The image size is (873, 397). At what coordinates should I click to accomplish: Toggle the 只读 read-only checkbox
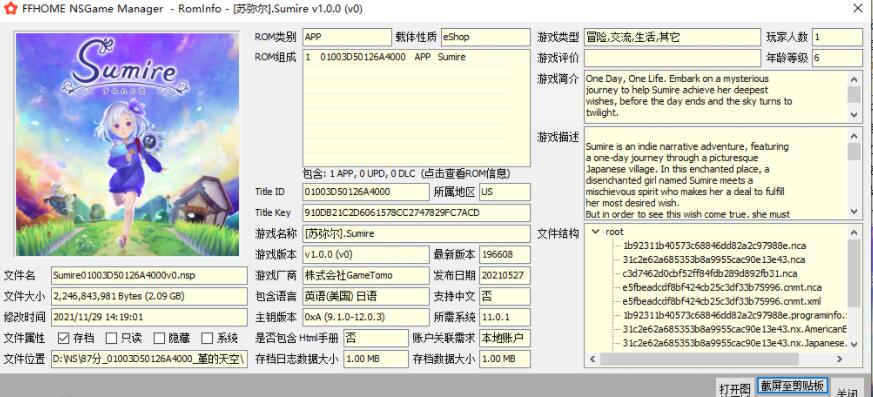(x=111, y=338)
